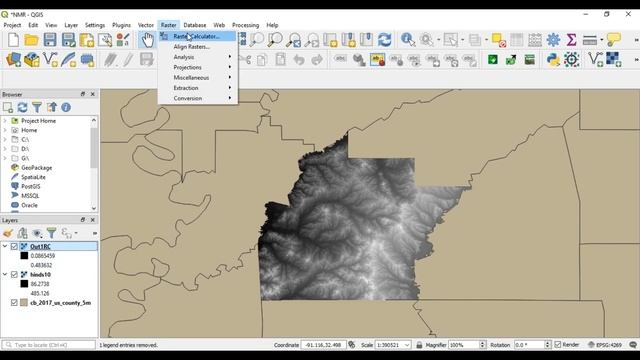Click the Map Tips icon

point(613,40)
